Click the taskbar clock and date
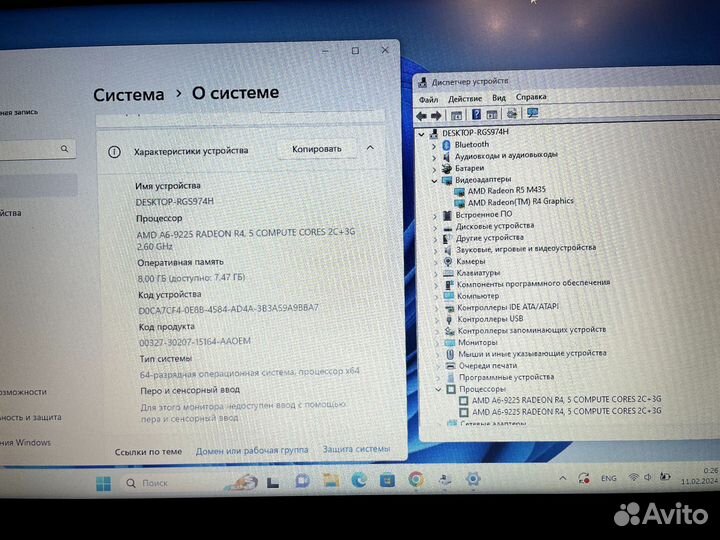720x540 pixels. coord(699,476)
